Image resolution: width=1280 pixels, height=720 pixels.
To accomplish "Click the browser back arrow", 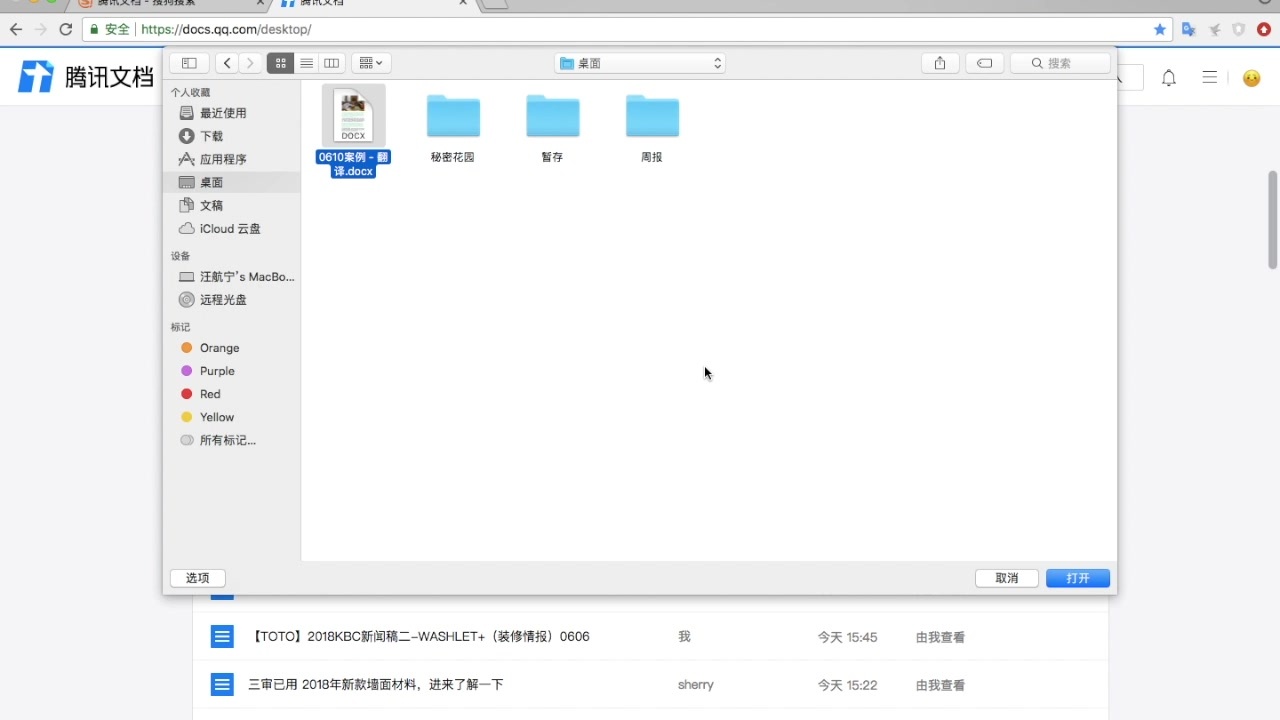I will click(15, 29).
